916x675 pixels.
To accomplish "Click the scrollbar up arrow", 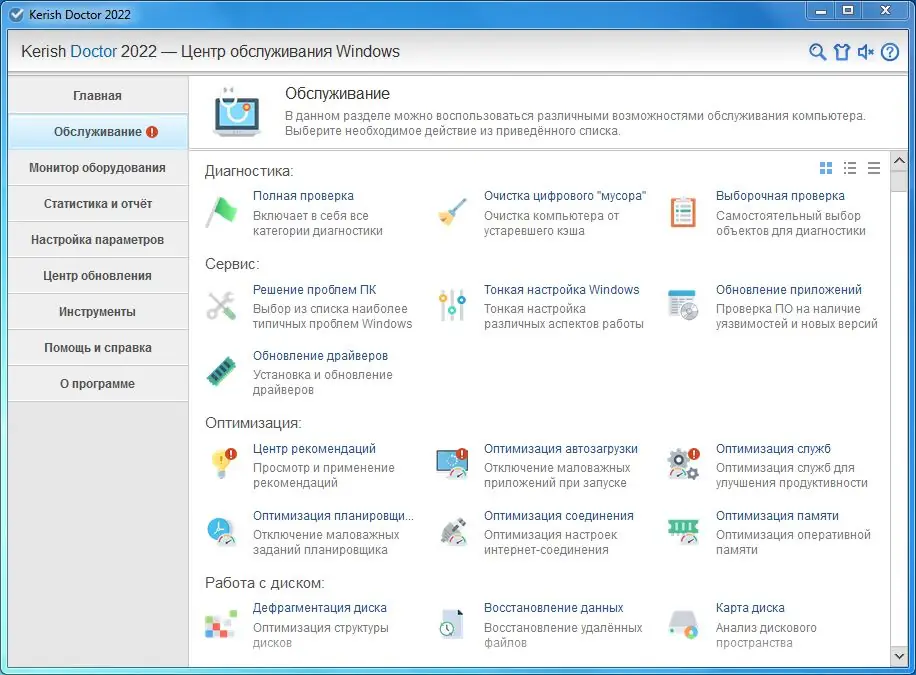I will [x=899, y=160].
